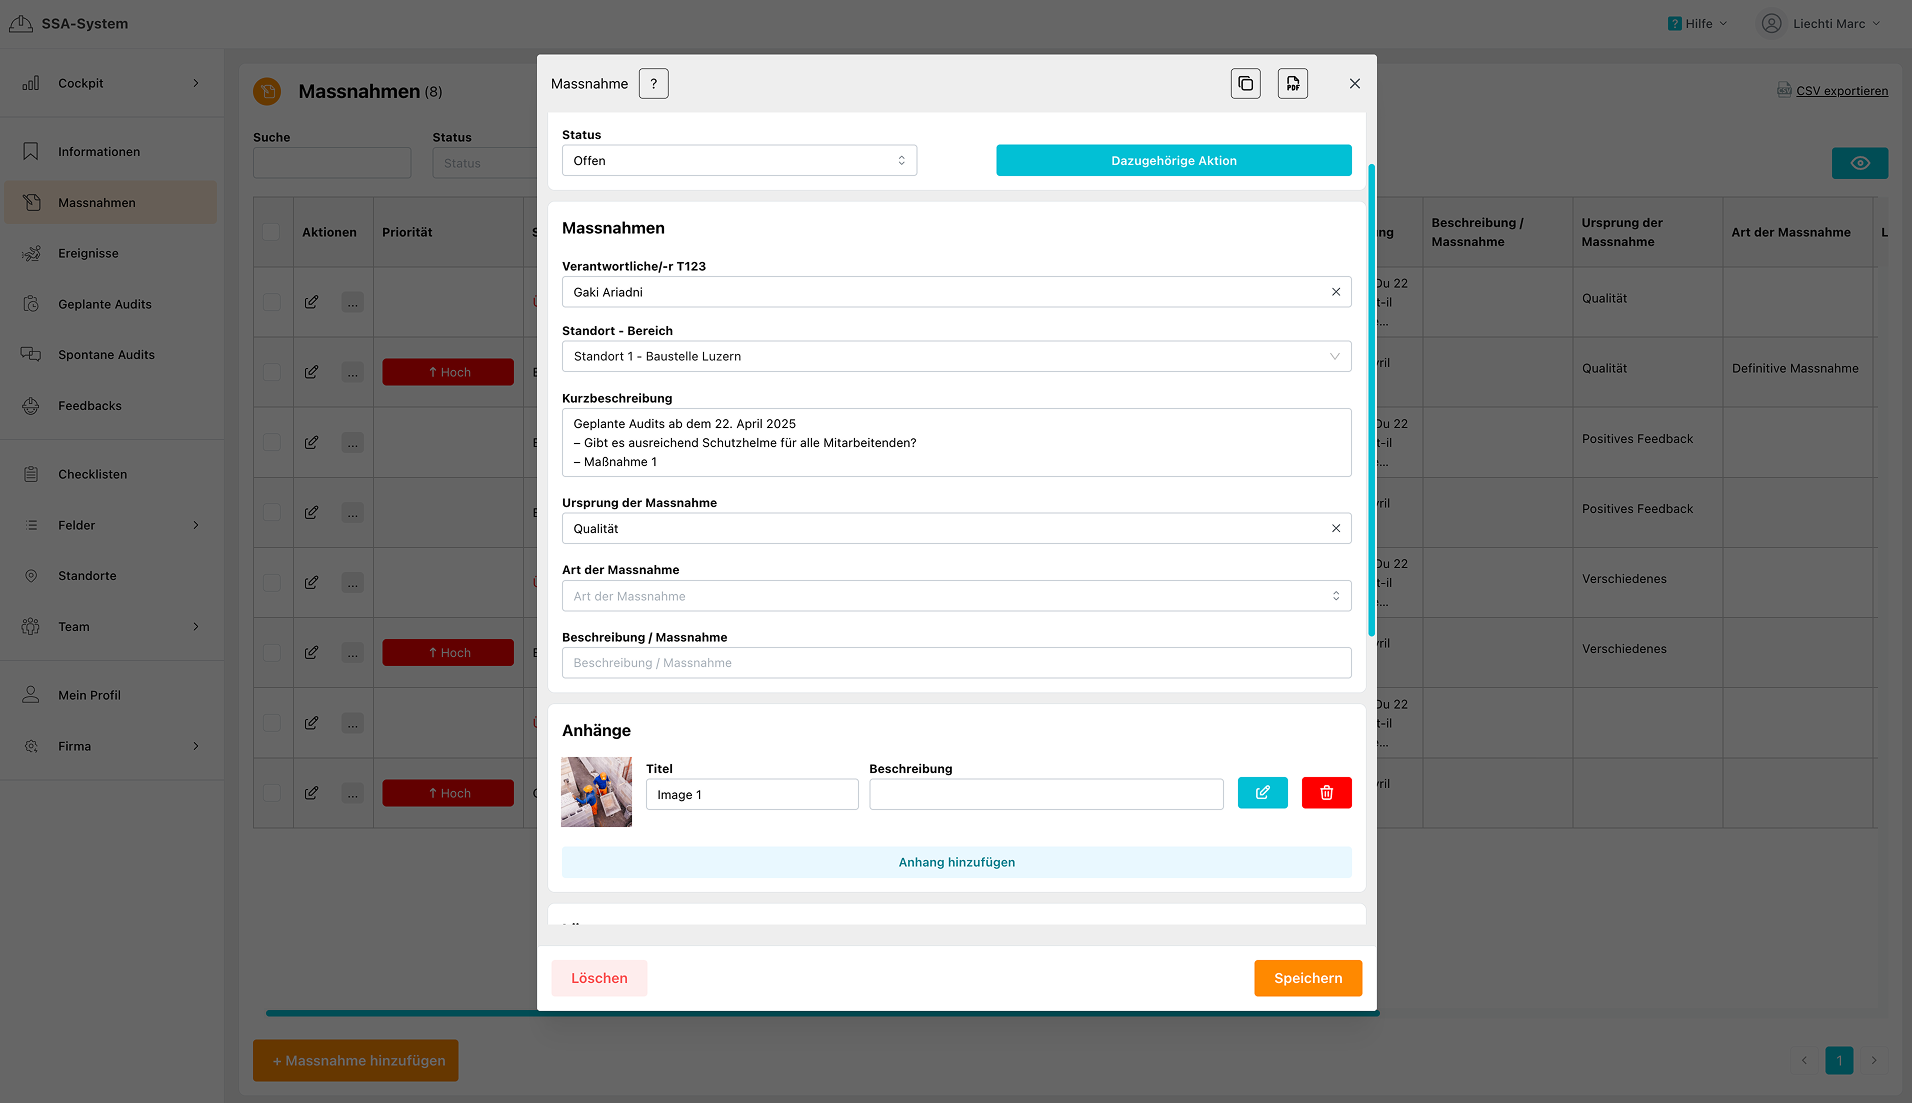Open the help question mark in dialog header
The image size is (1912, 1103).
click(x=653, y=84)
